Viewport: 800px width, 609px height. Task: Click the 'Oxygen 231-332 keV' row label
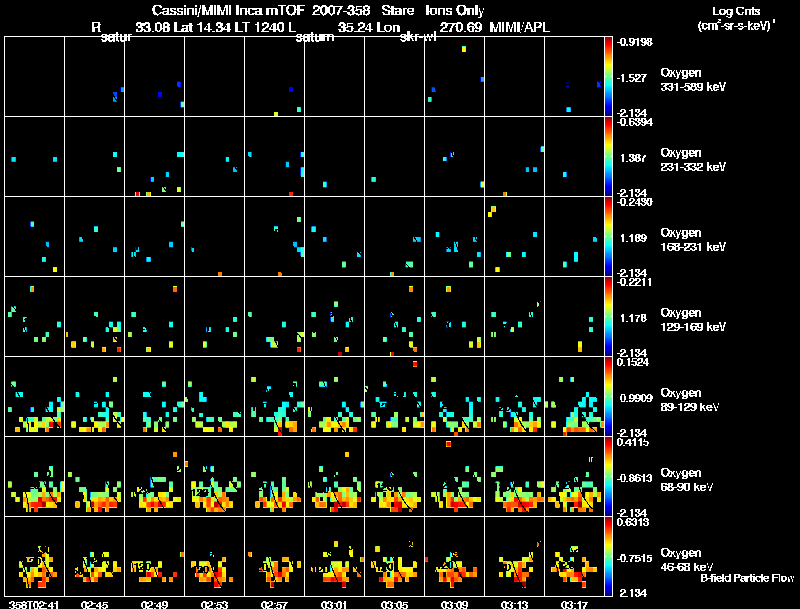point(693,160)
